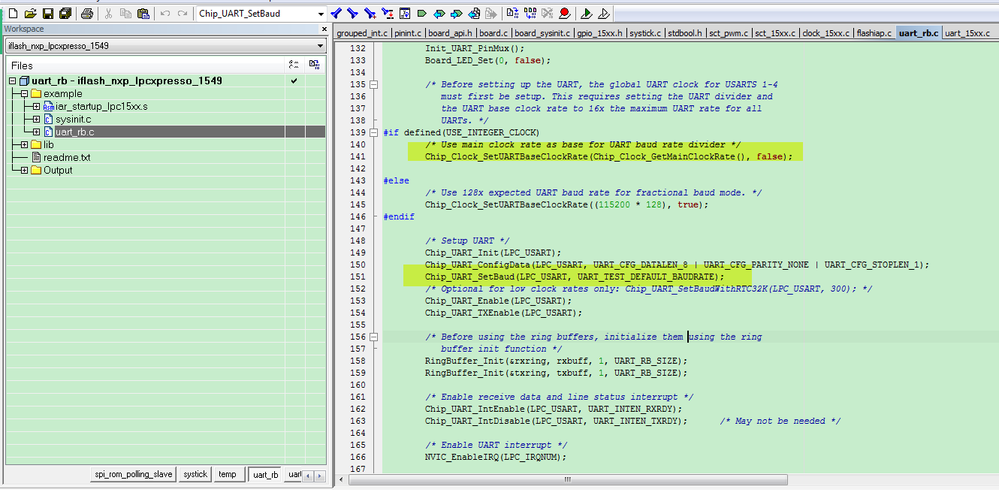This screenshot has width=999, height=490.
Task: Click the Paste clipboard icon
Action: click(x=144, y=13)
